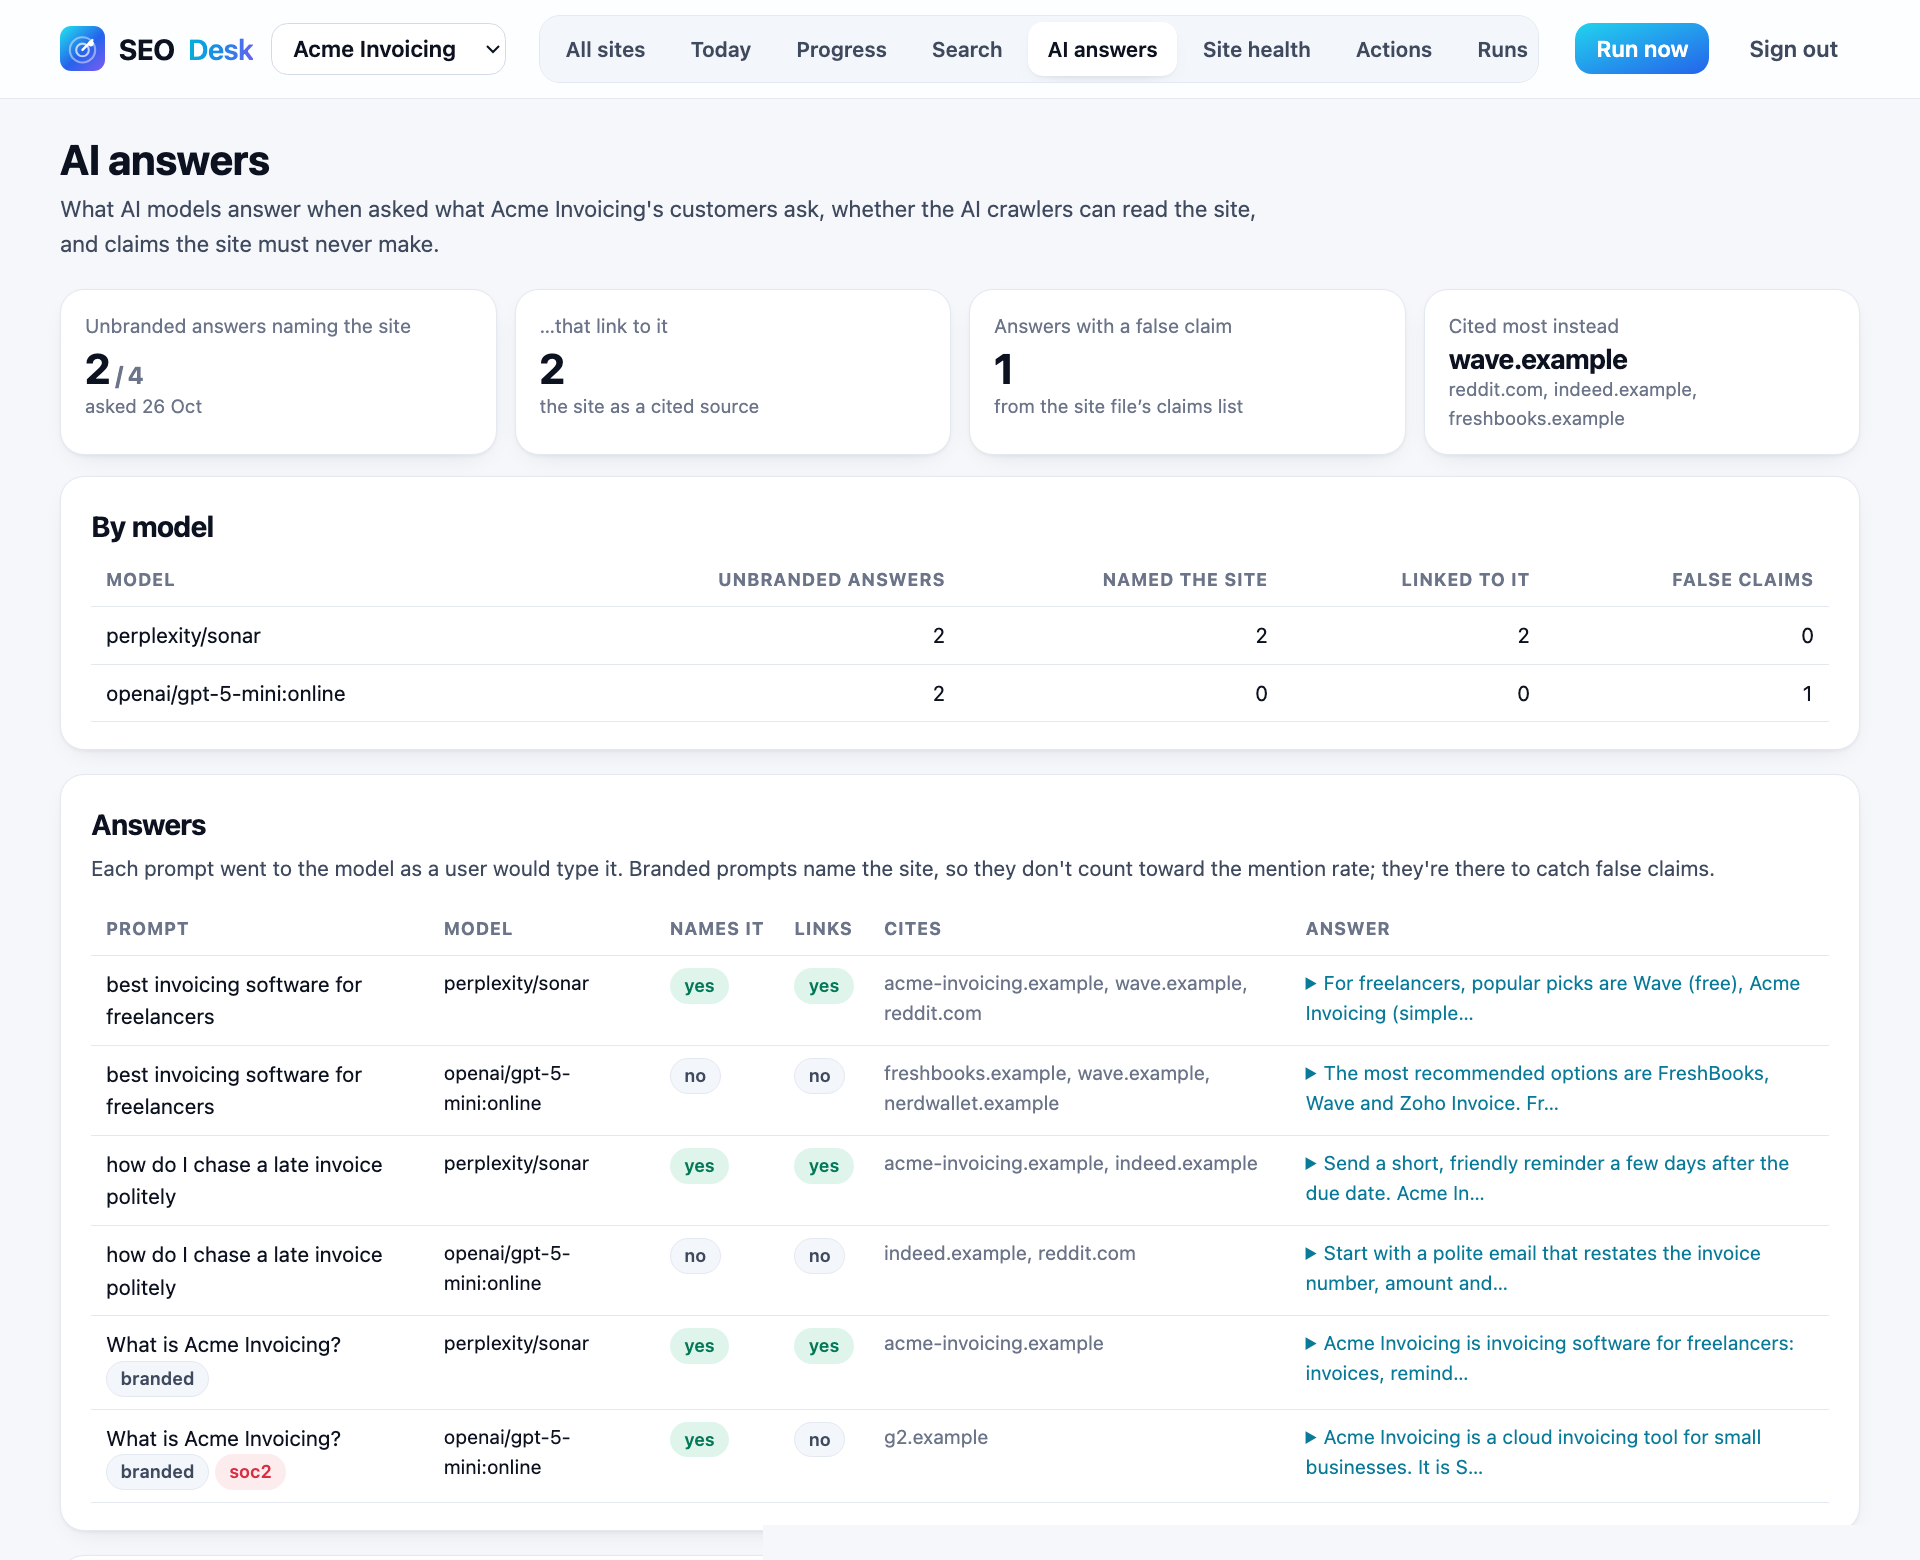Image resolution: width=1920 pixels, height=1560 pixels.
Task: Click the 'Unbranded answers naming the site' card
Action: (x=278, y=372)
